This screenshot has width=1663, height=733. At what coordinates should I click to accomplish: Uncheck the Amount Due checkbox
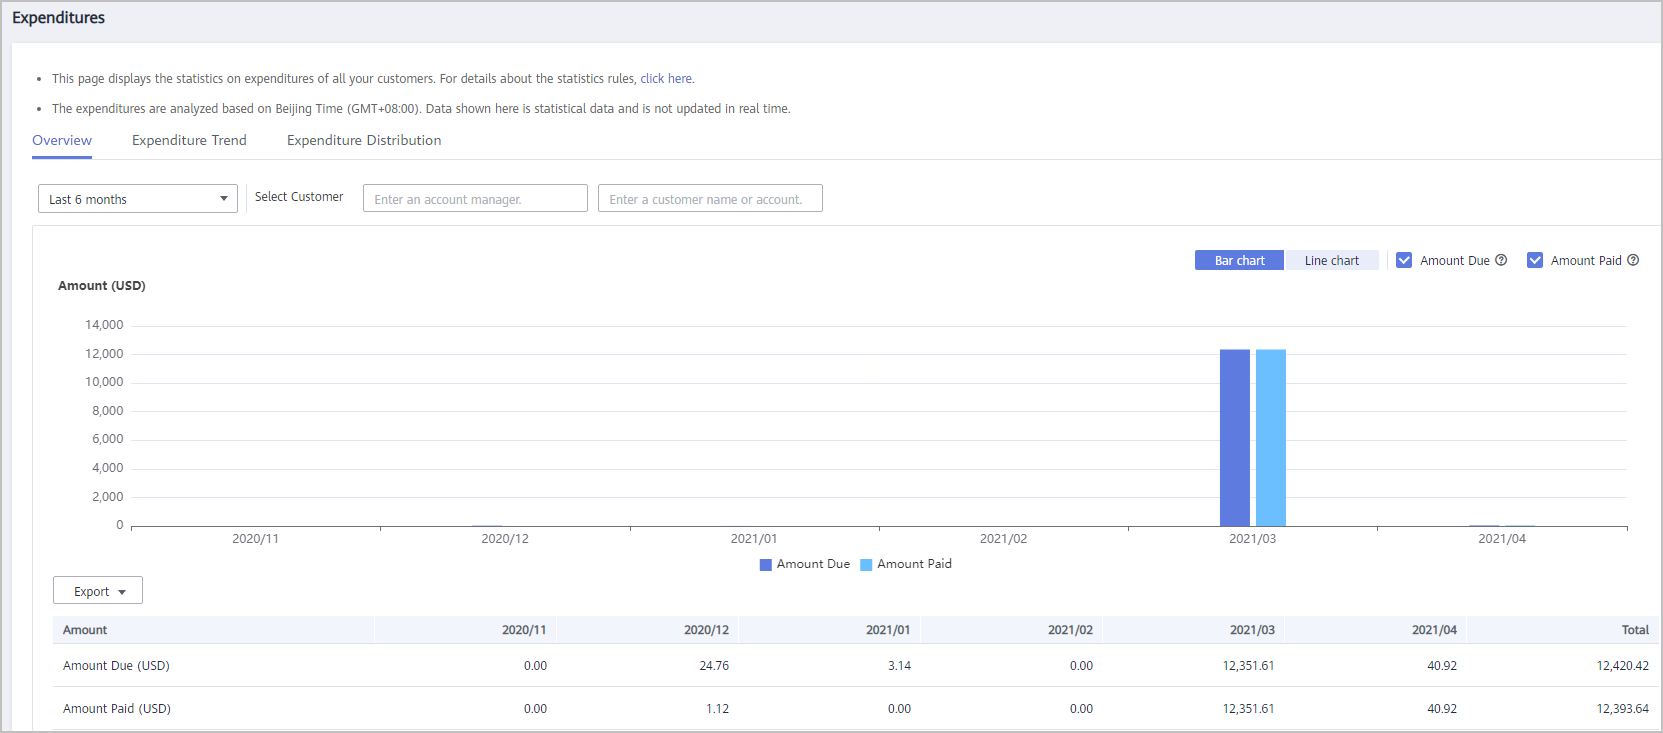(1404, 260)
